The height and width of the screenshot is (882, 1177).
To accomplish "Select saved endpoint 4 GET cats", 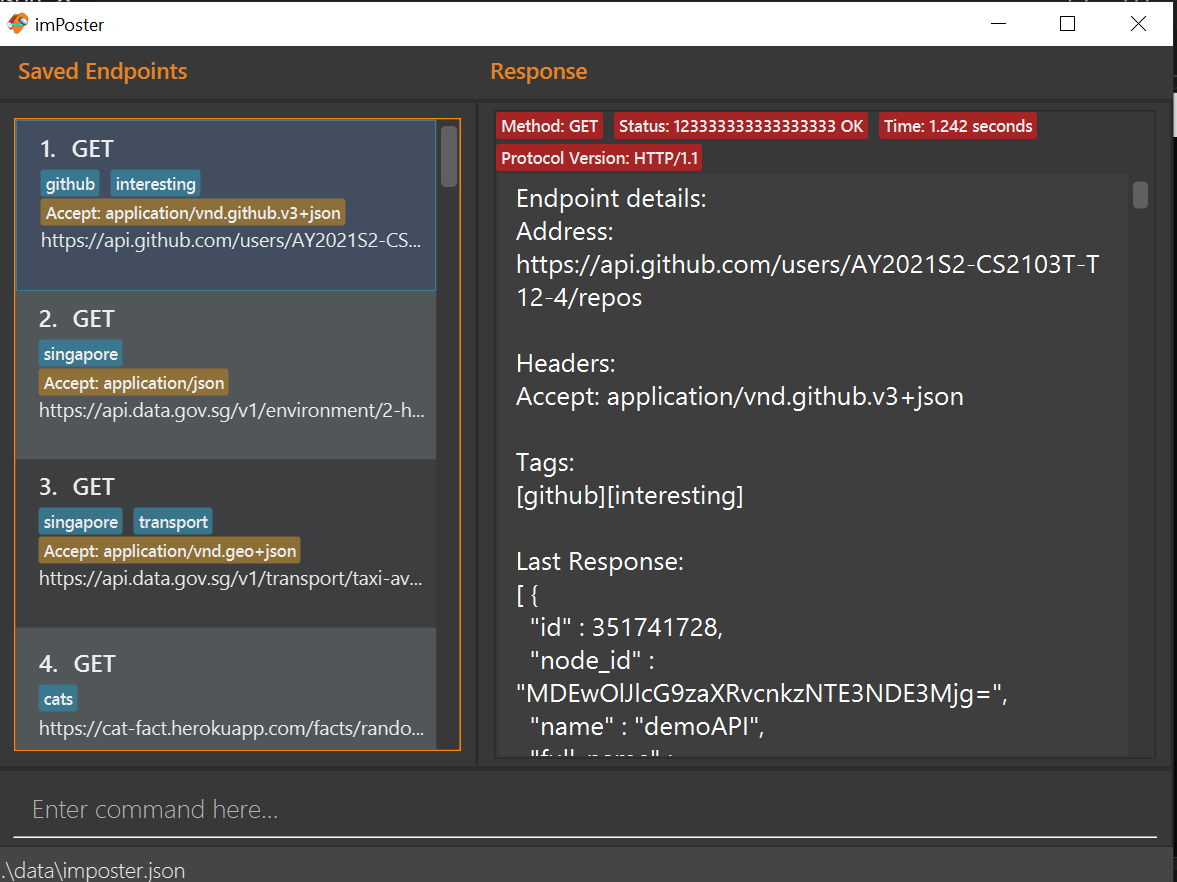I will (226, 688).
